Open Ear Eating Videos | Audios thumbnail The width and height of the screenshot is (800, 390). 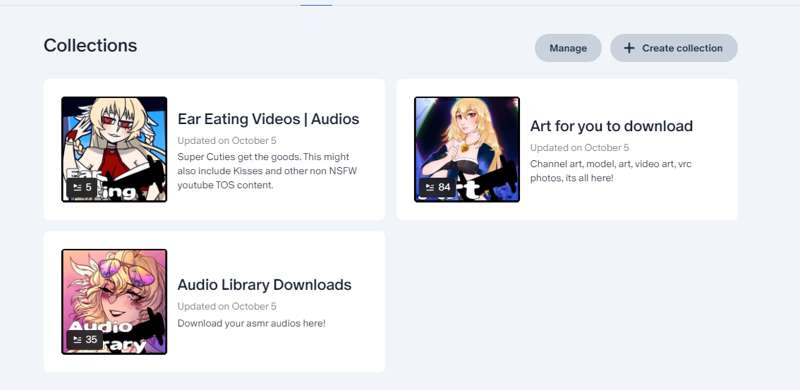click(114, 149)
